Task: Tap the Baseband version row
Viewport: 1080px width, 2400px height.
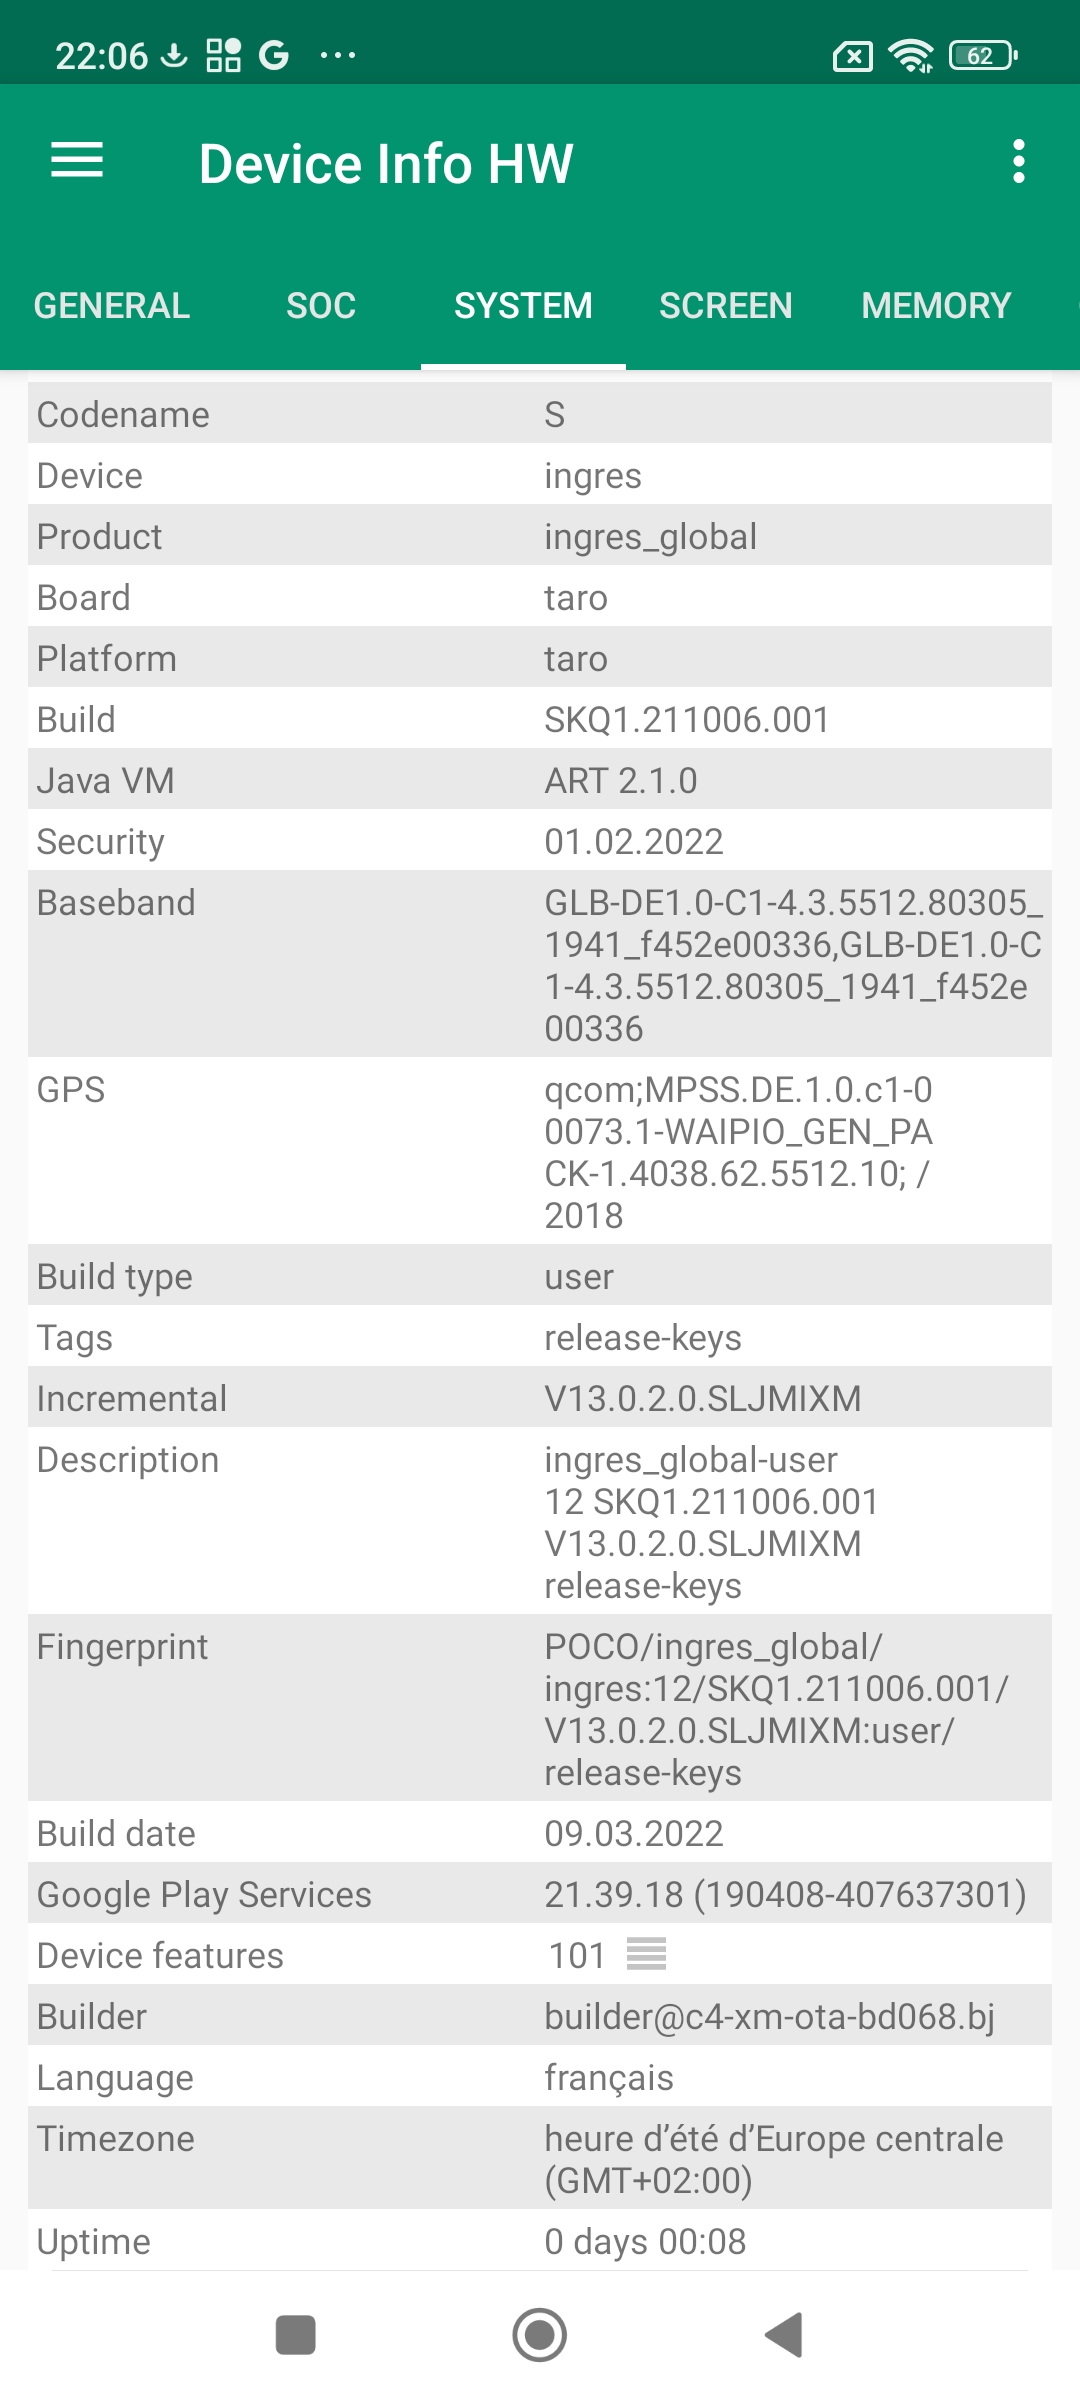Action: pos(540,965)
